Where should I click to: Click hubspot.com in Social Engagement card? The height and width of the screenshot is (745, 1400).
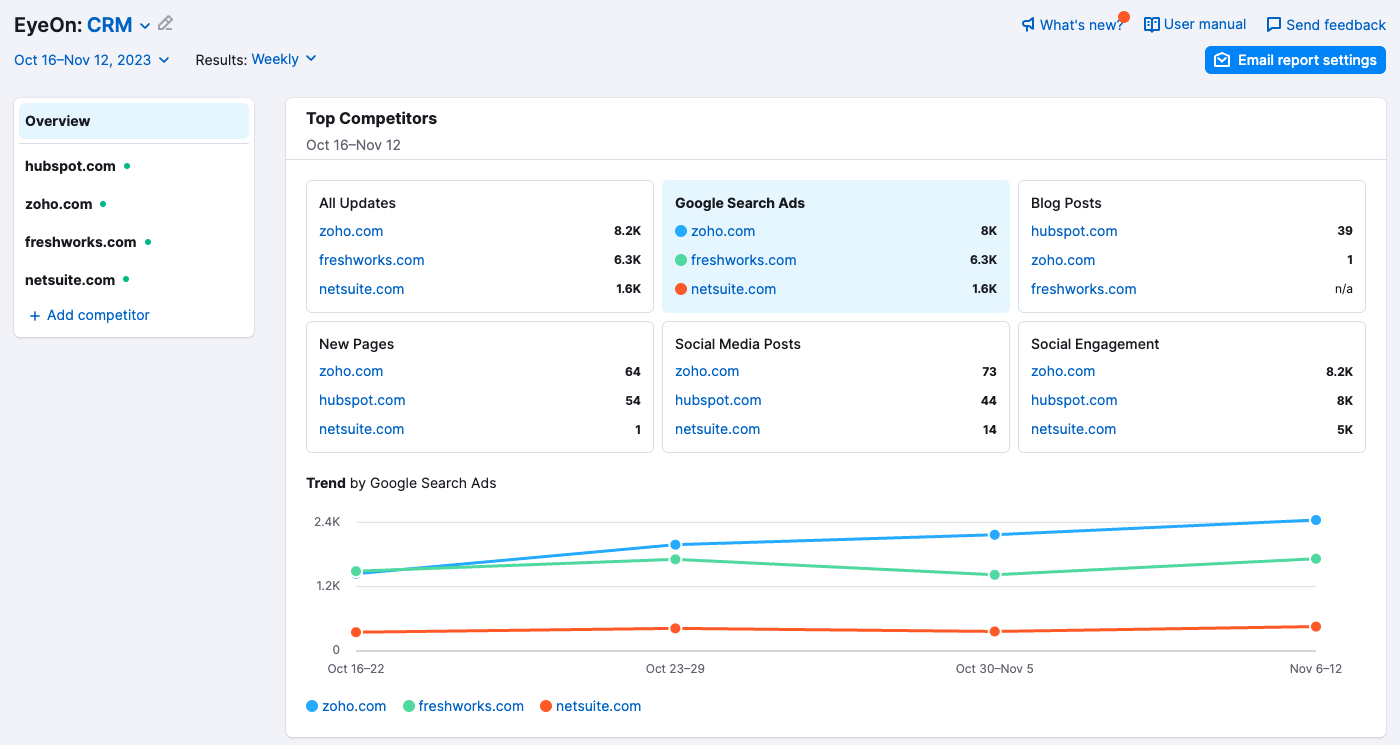click(1074, 400)
